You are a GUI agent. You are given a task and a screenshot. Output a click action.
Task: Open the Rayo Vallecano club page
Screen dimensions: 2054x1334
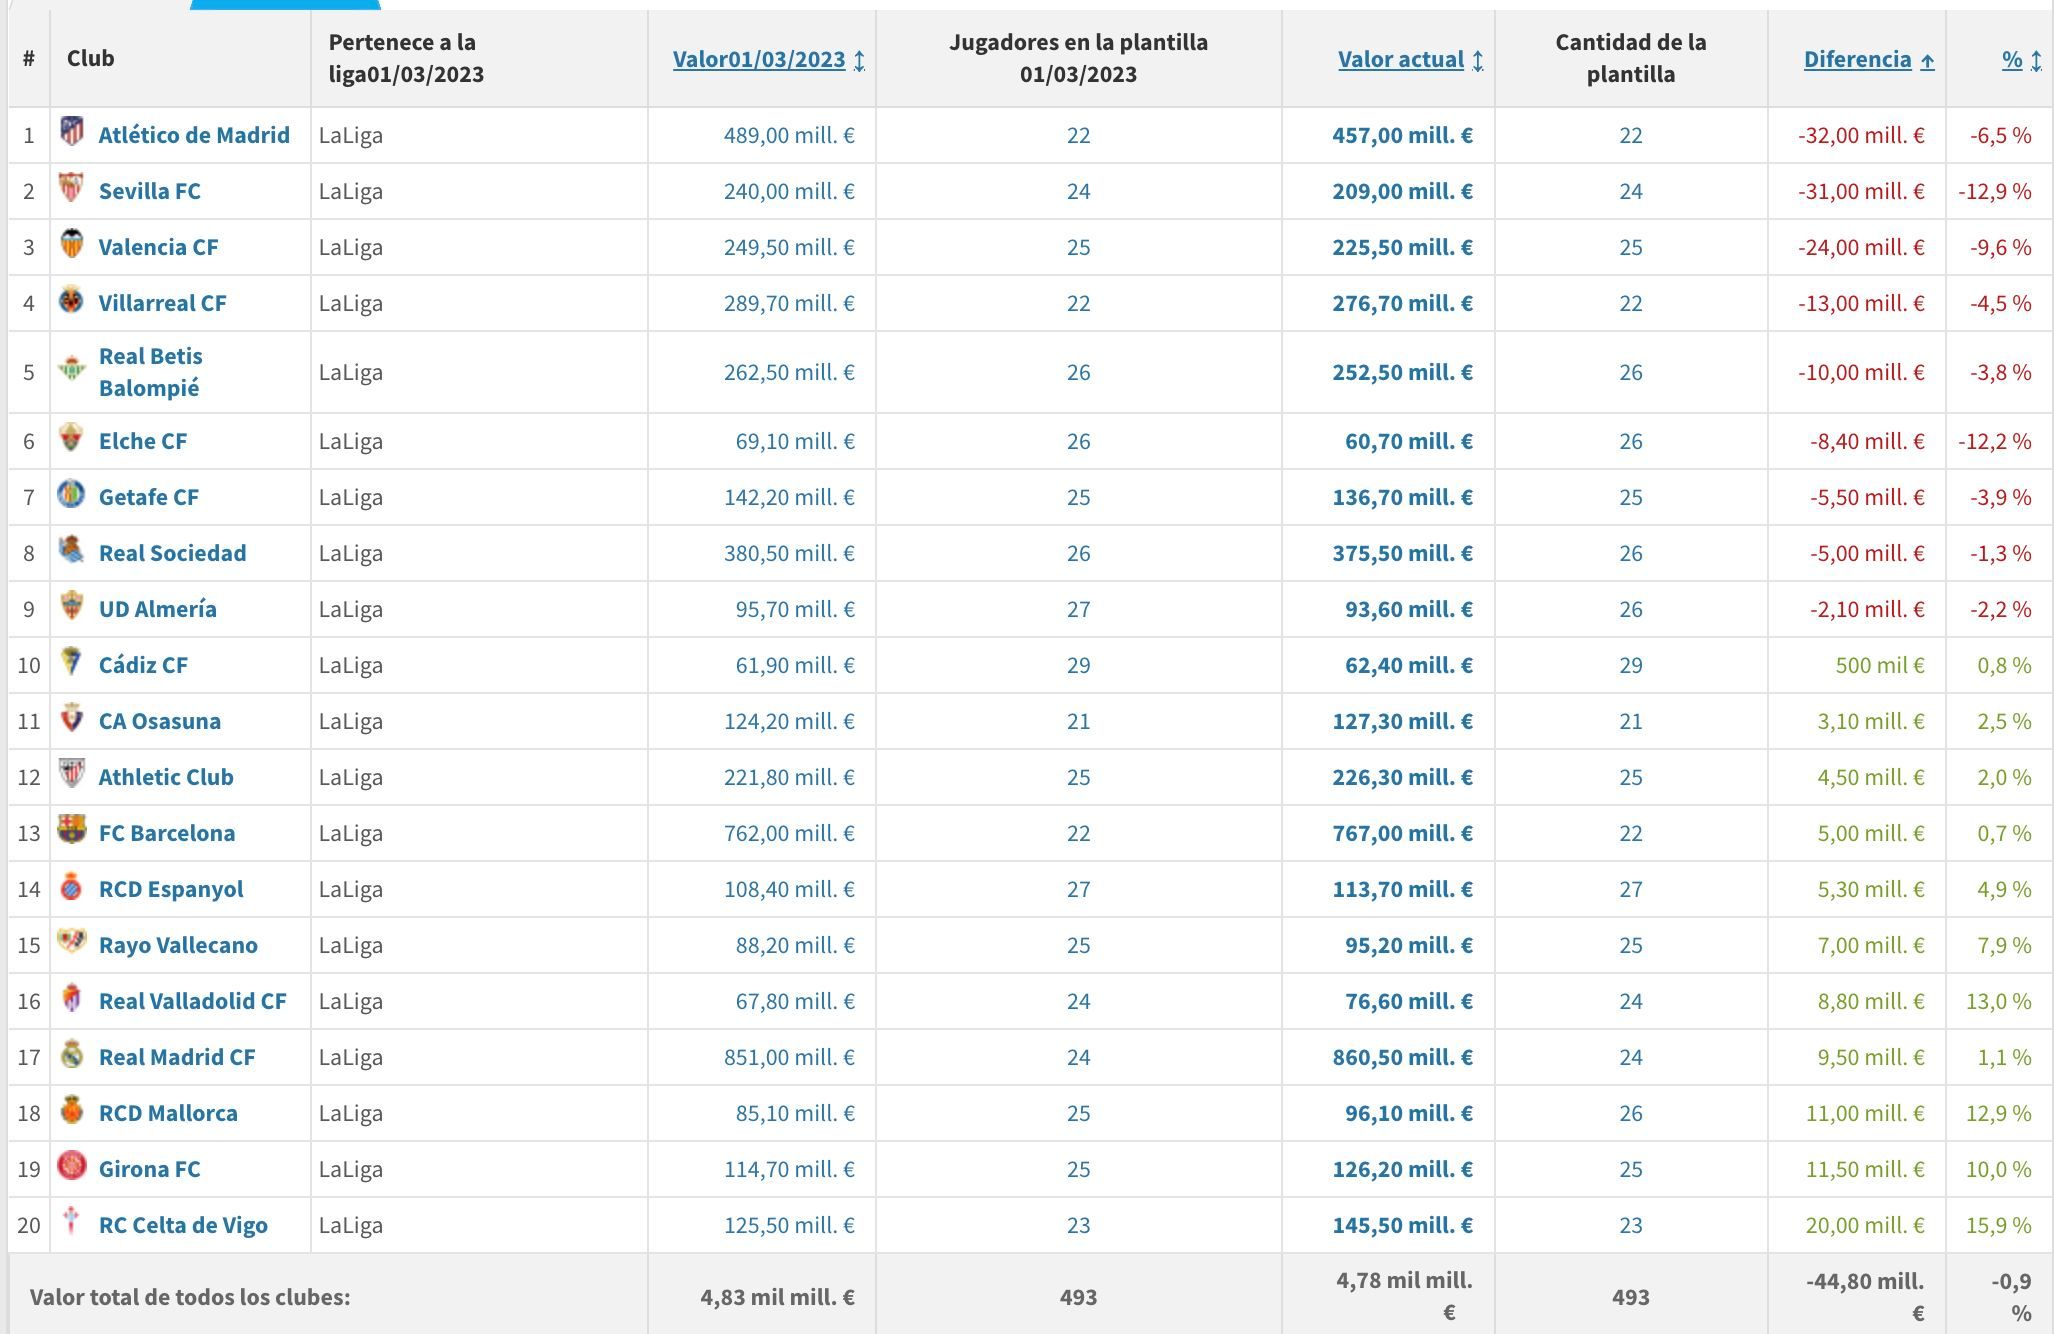[178, 945]
